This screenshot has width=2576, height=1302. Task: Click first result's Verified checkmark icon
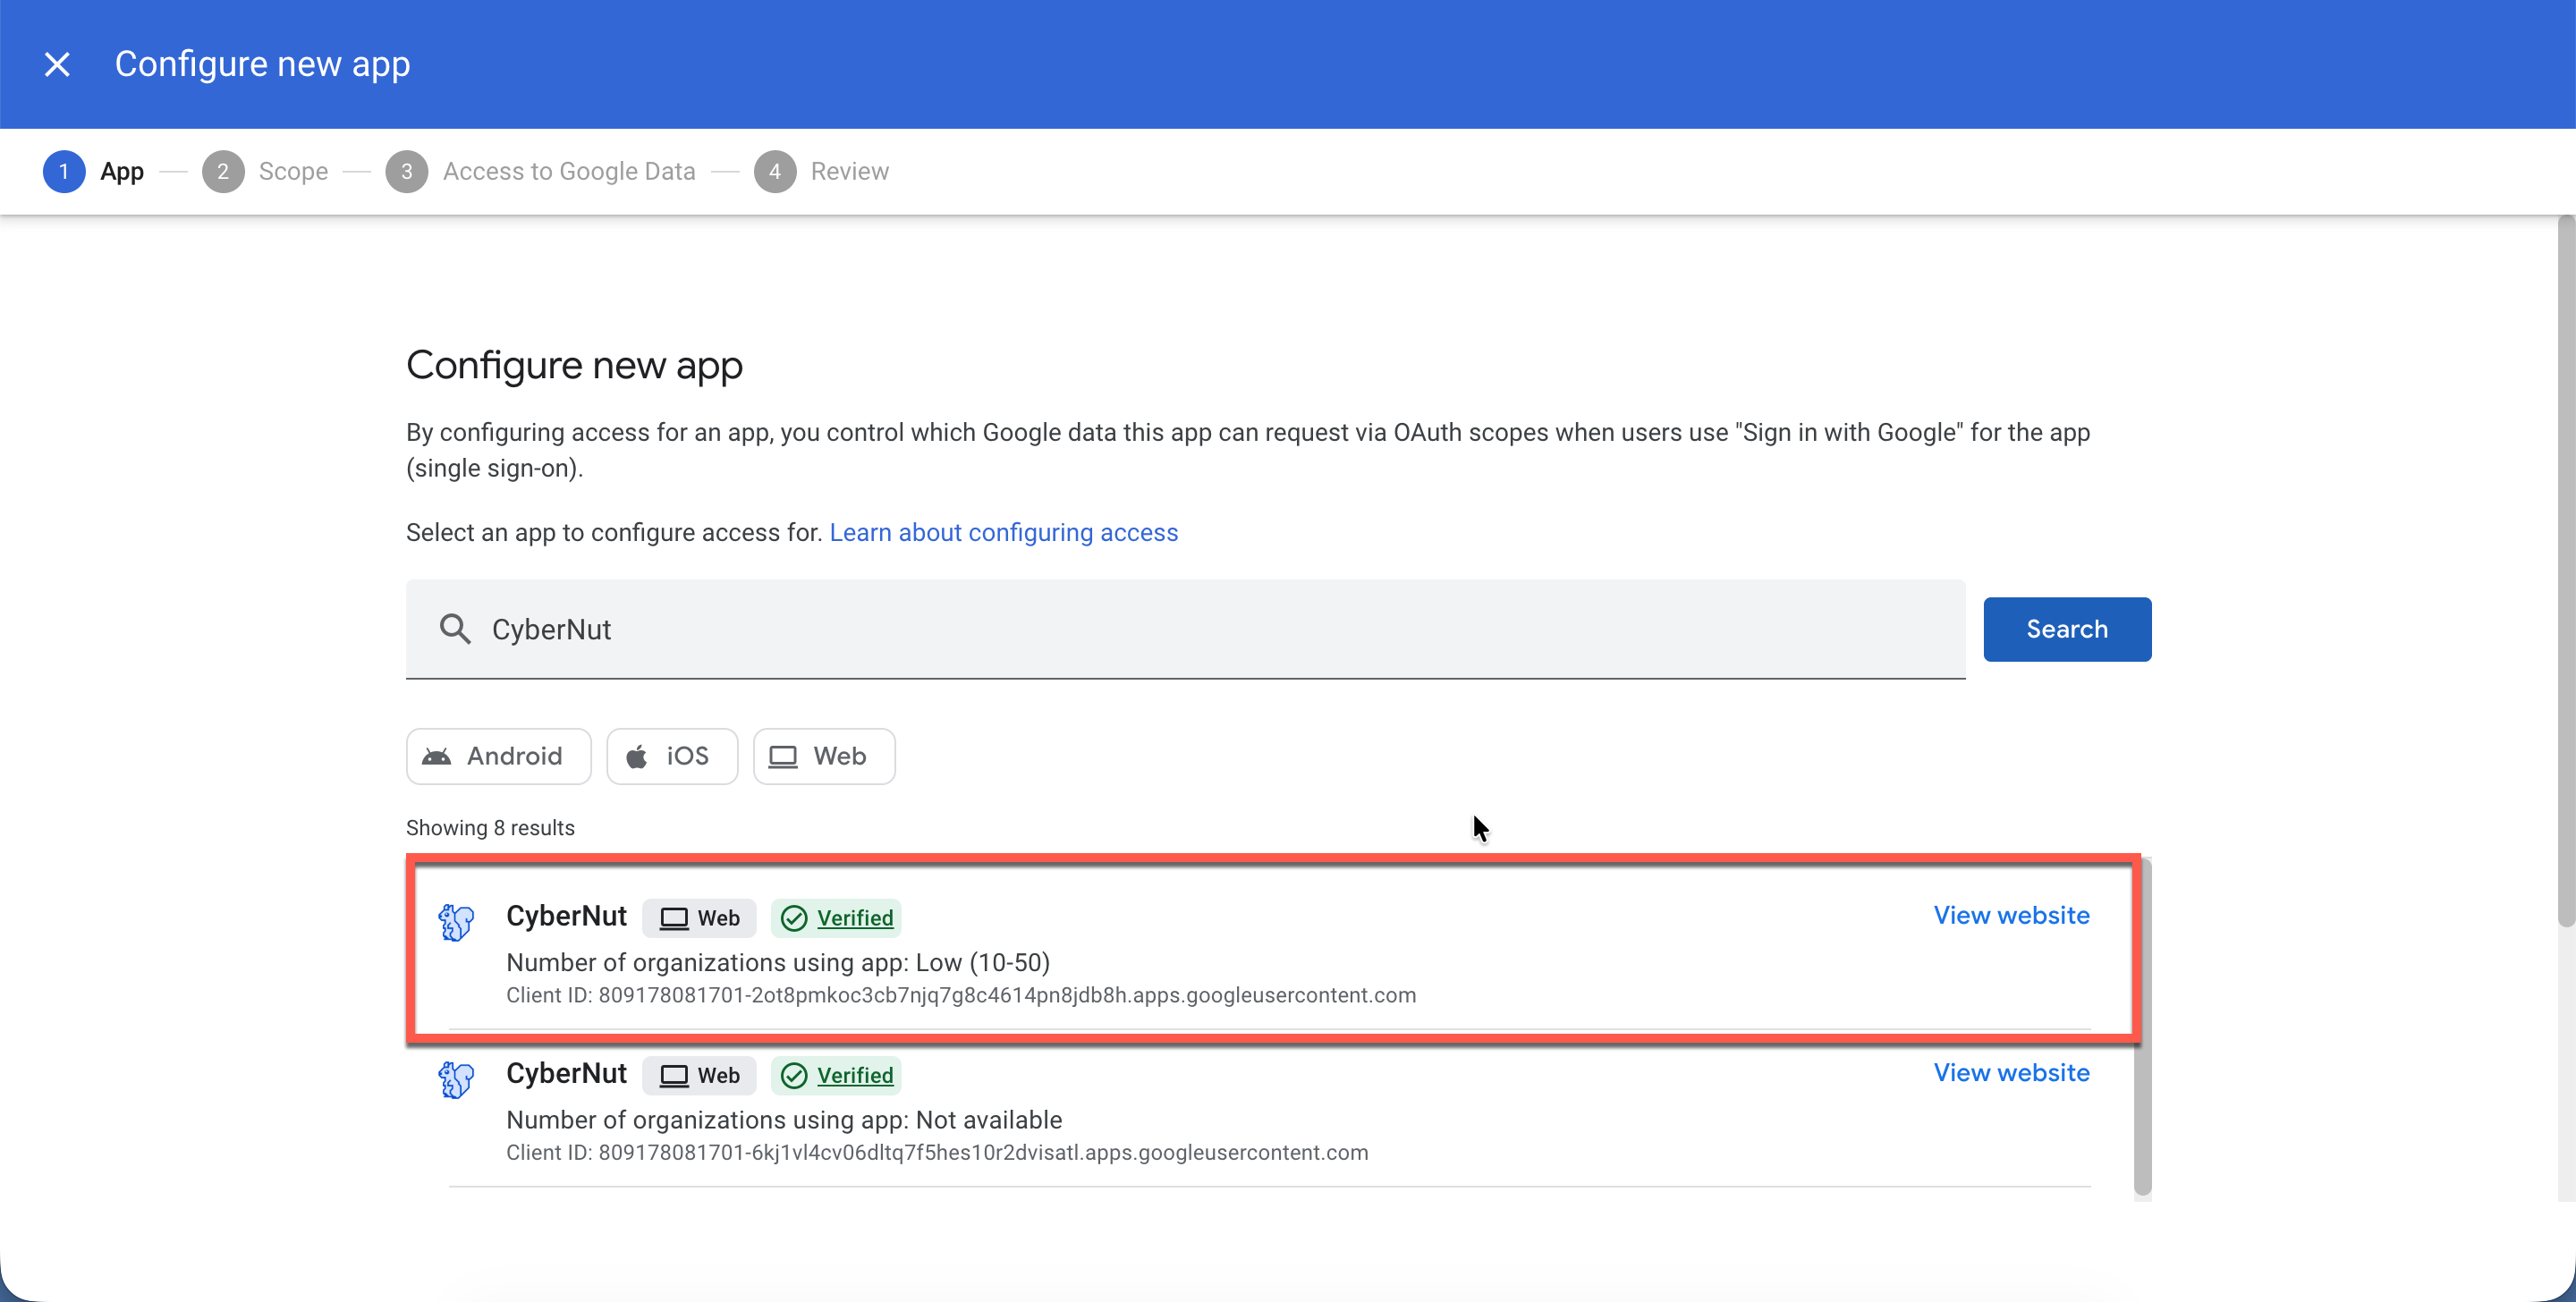tap(794, 918)
